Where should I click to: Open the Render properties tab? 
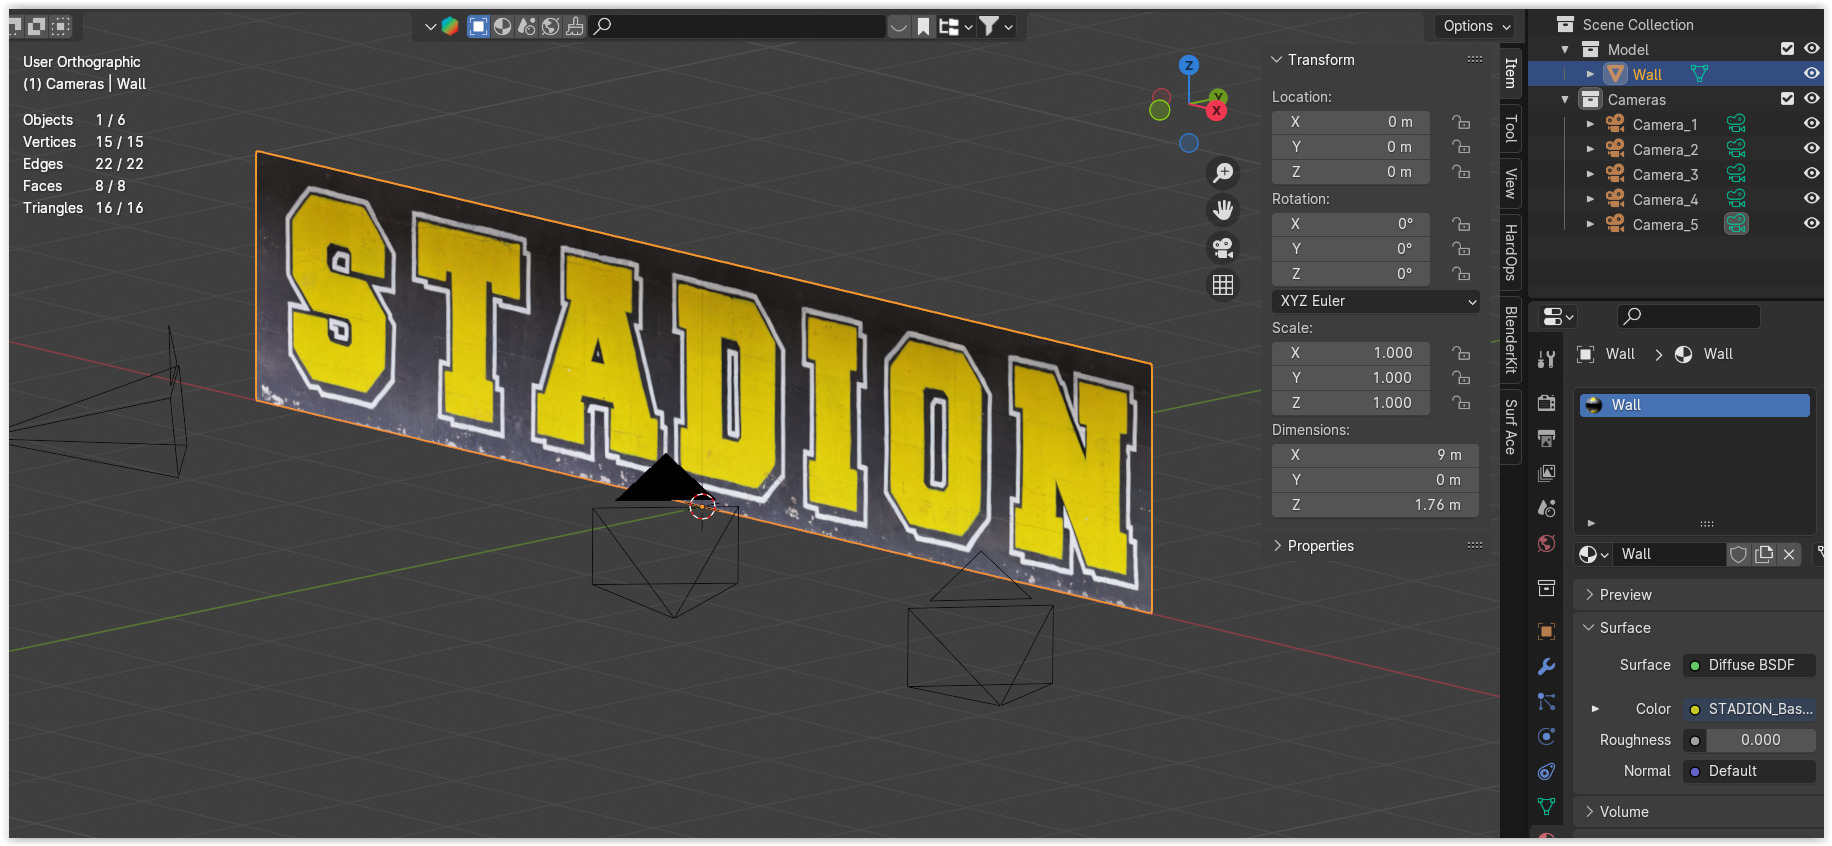click(1547, 403)
